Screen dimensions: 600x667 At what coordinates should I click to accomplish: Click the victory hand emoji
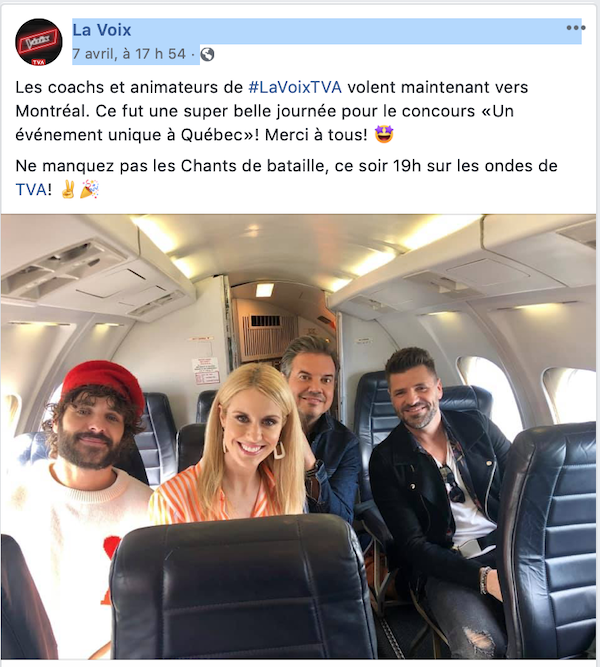(68, 189)
